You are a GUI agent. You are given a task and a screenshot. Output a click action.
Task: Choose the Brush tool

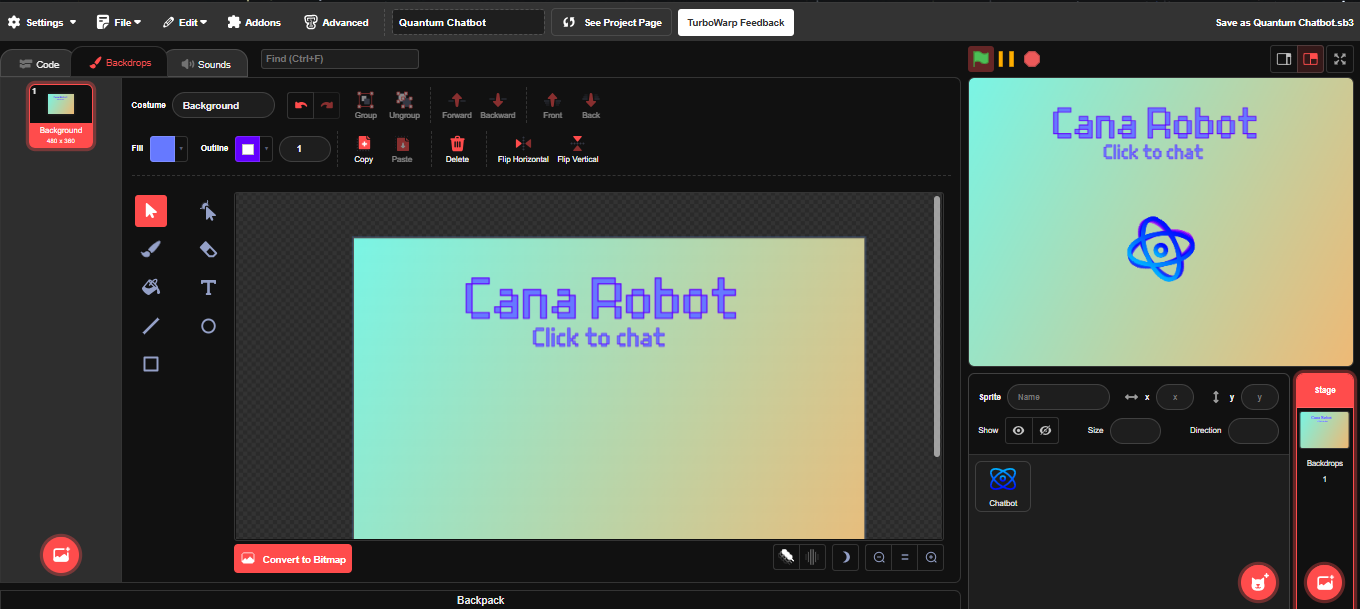[151, 249]
